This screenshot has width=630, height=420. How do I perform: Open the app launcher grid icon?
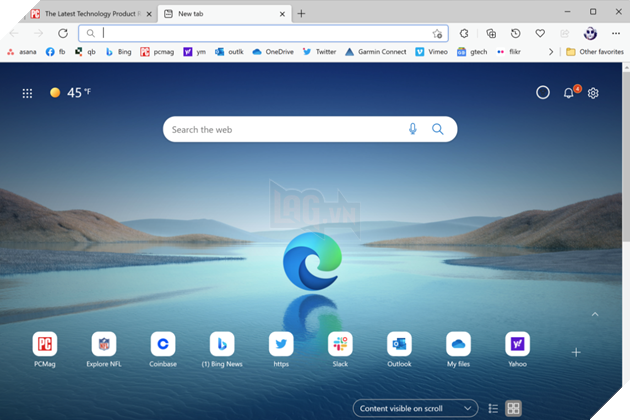click(x=27, y=93)
